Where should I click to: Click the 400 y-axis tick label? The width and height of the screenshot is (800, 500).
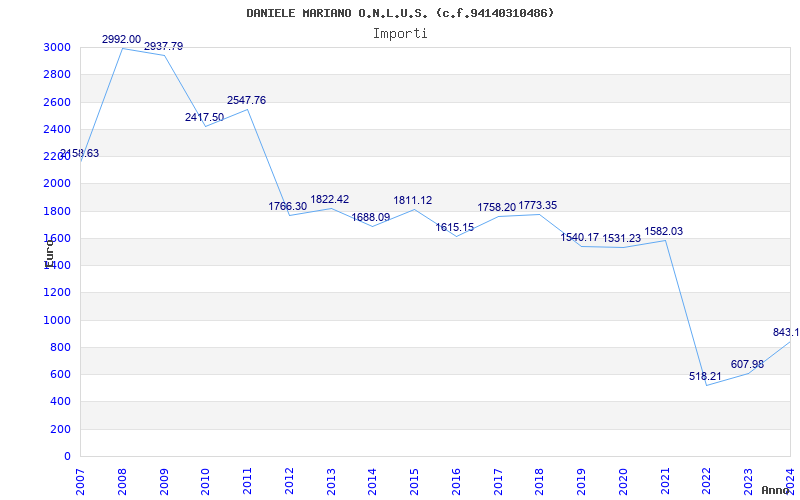63,402
